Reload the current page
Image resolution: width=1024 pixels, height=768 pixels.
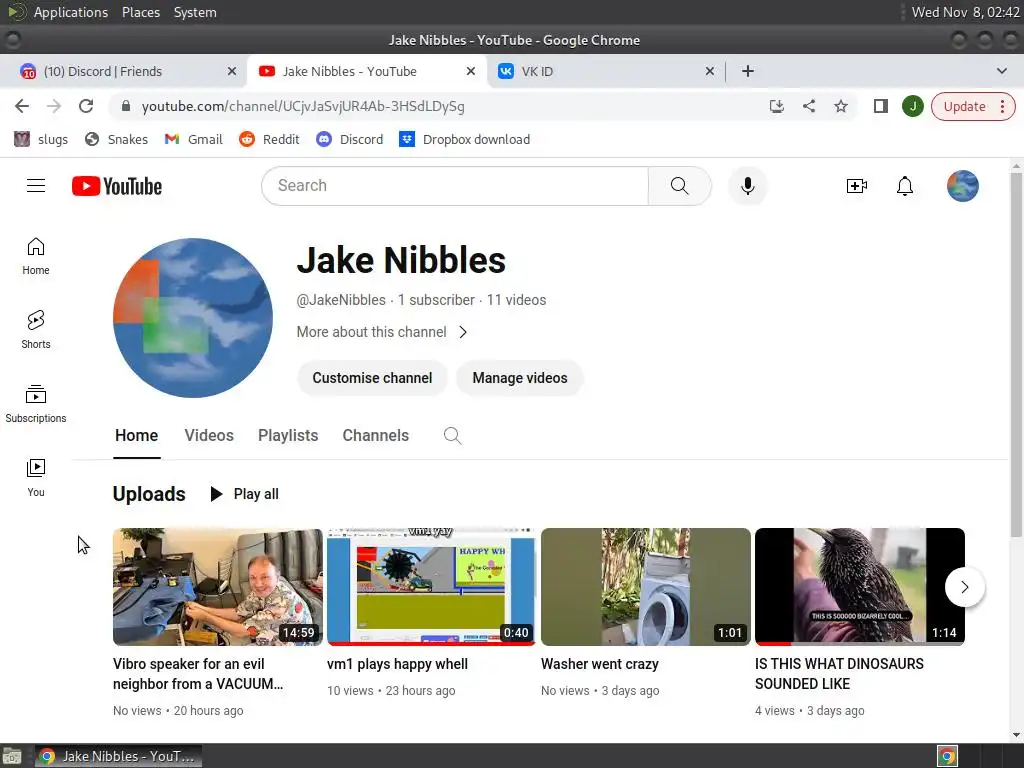(x=86, y=106)
